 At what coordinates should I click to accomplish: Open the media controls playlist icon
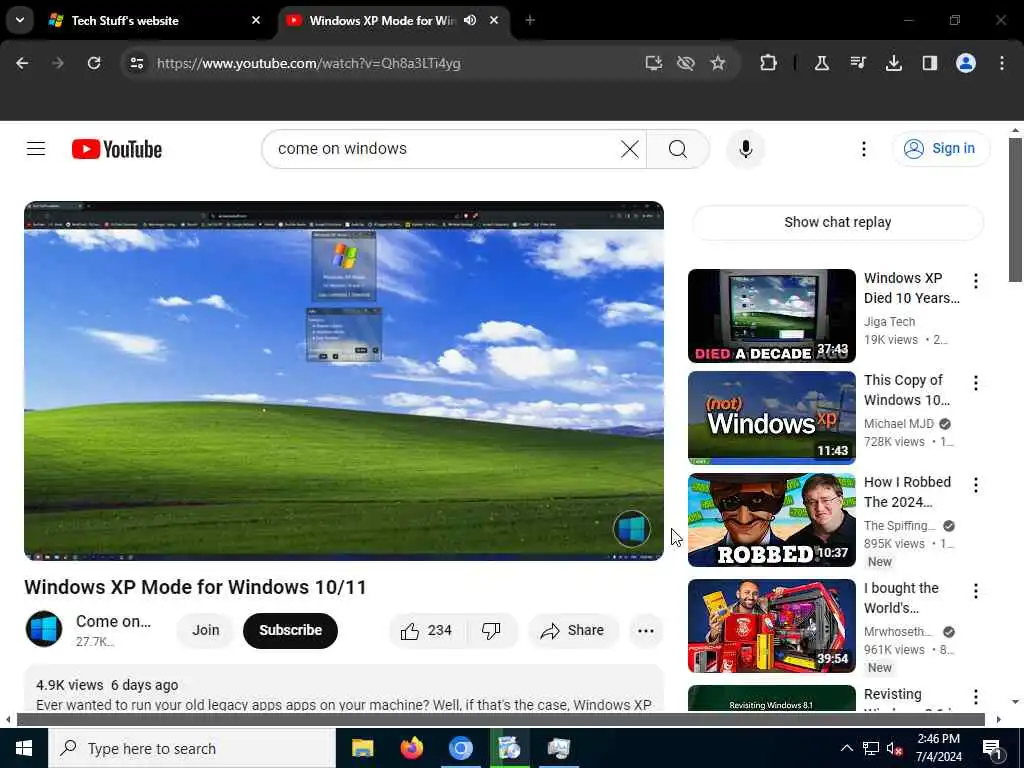(858, 63)
